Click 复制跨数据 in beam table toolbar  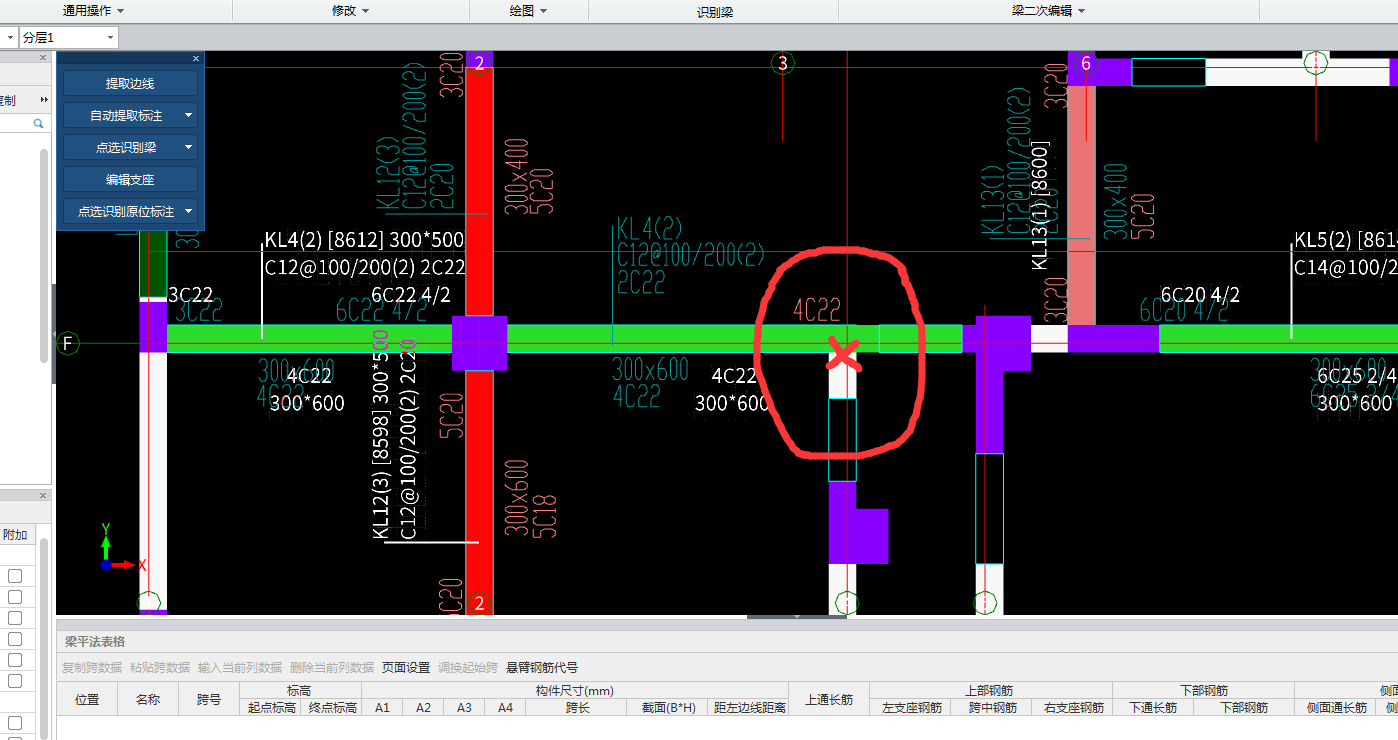tap(92, 667)
